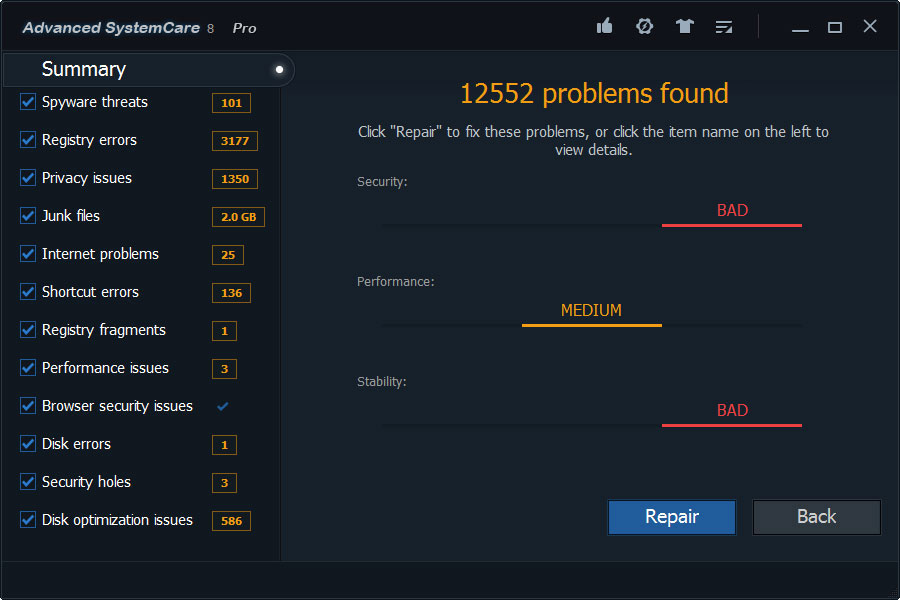The width and height of the screenshot is (900, 600).
Task: Open Performance issues item
Action: [x=105, y=368]
